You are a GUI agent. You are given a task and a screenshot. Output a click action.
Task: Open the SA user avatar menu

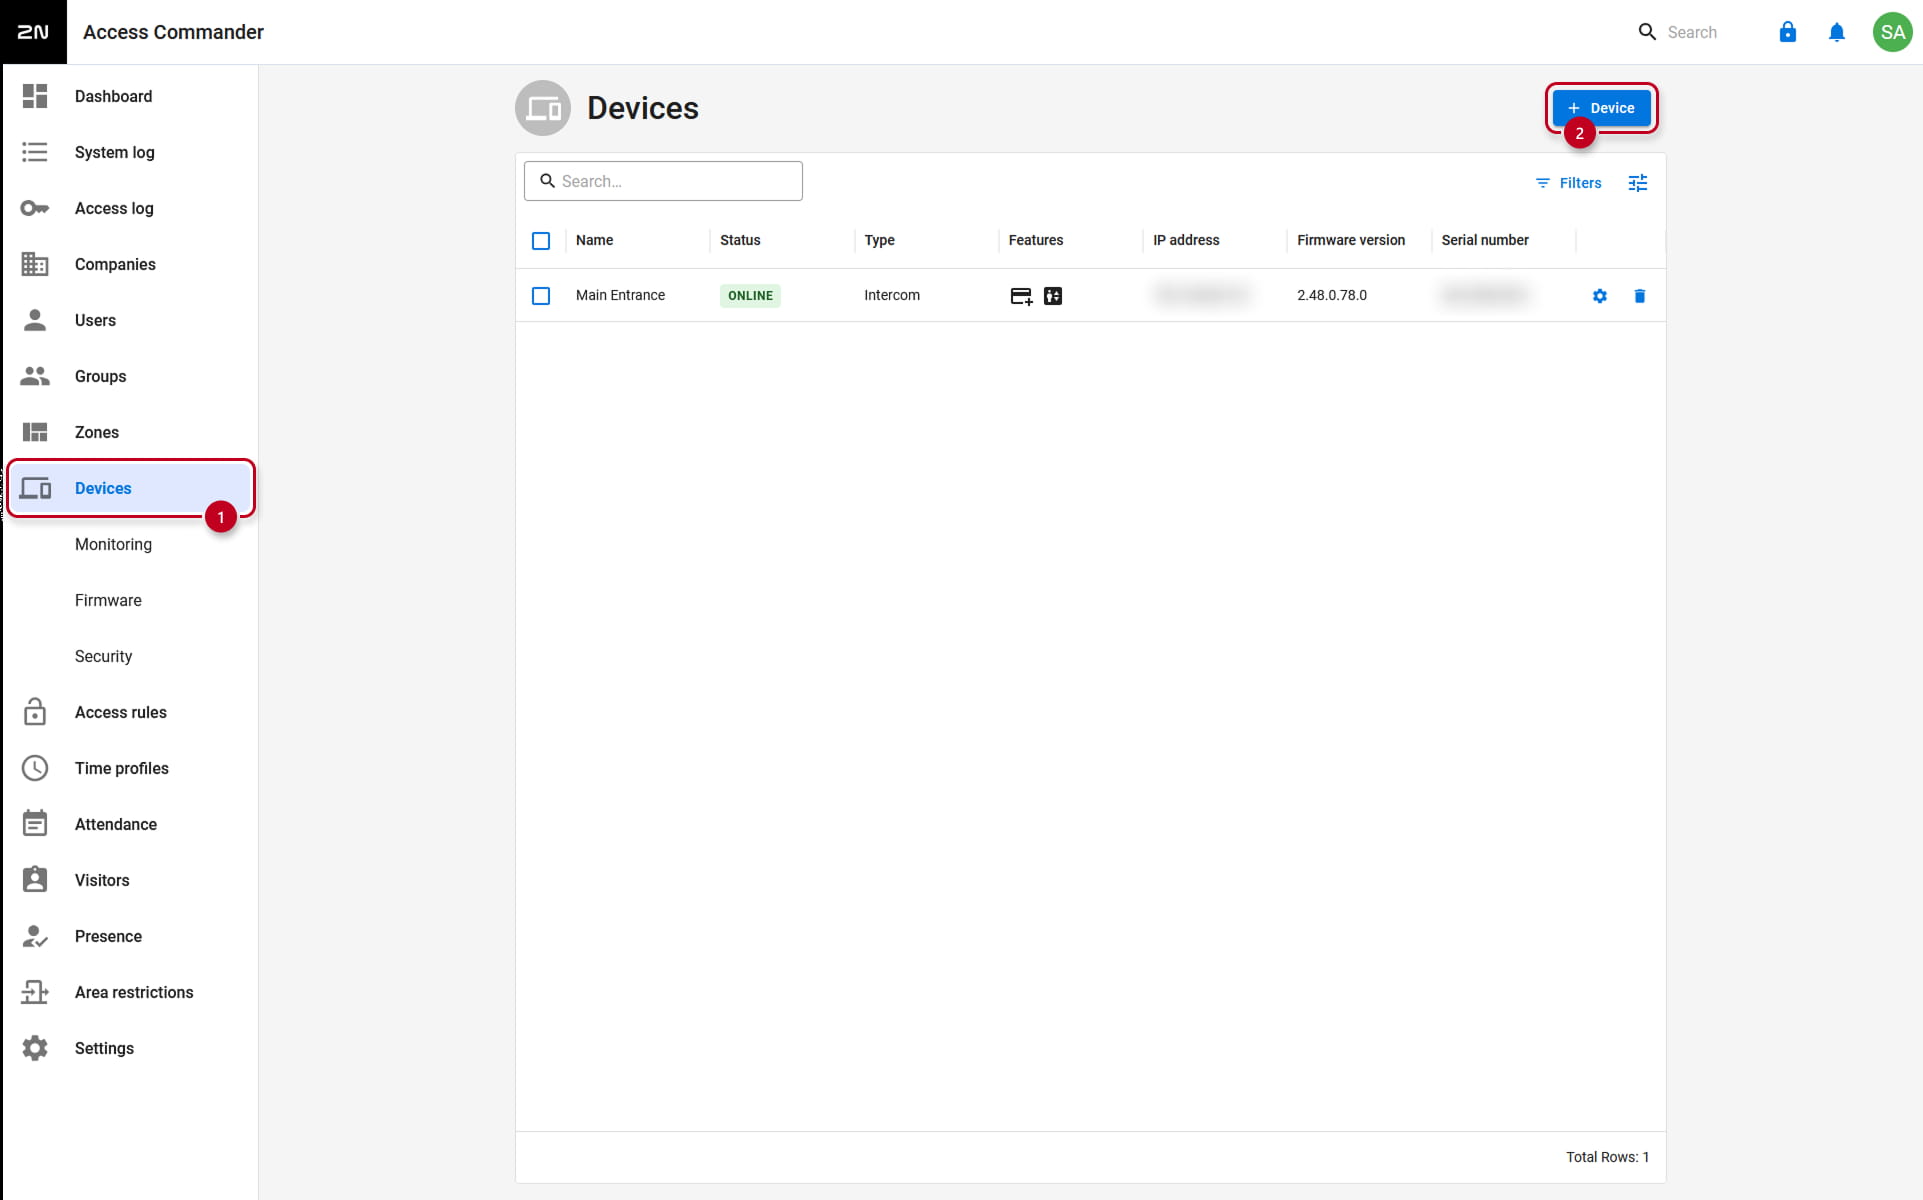(x=1892, y=32)
